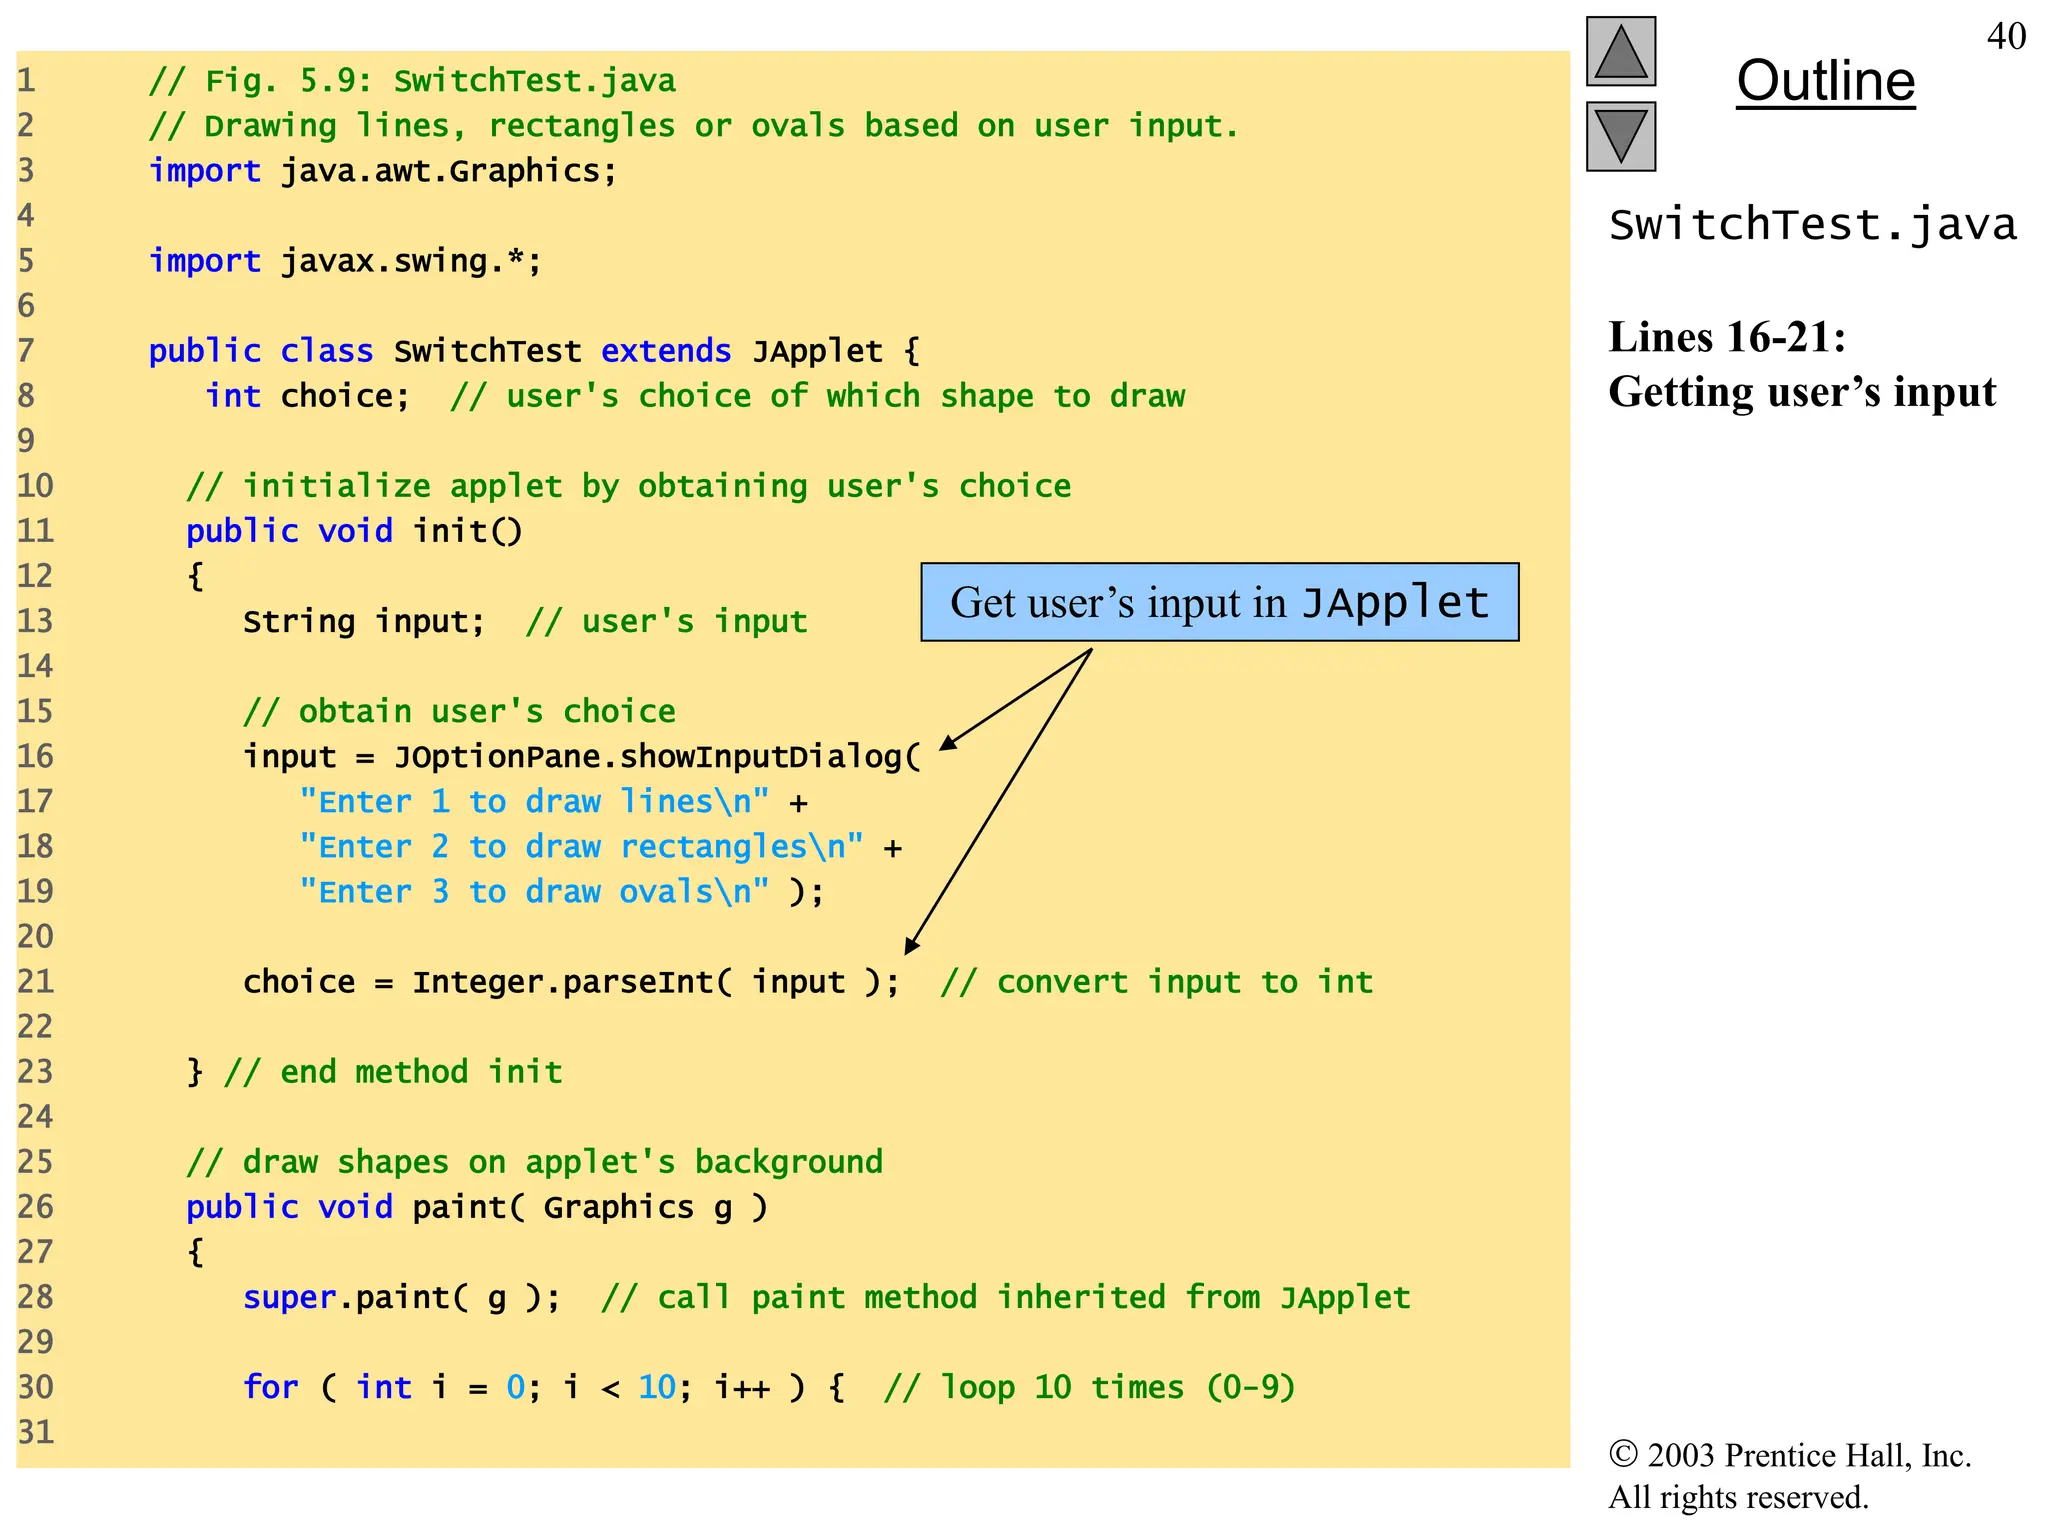
Task: Click the 'All rights reserved.' text
Action: click(1738, 1497)
